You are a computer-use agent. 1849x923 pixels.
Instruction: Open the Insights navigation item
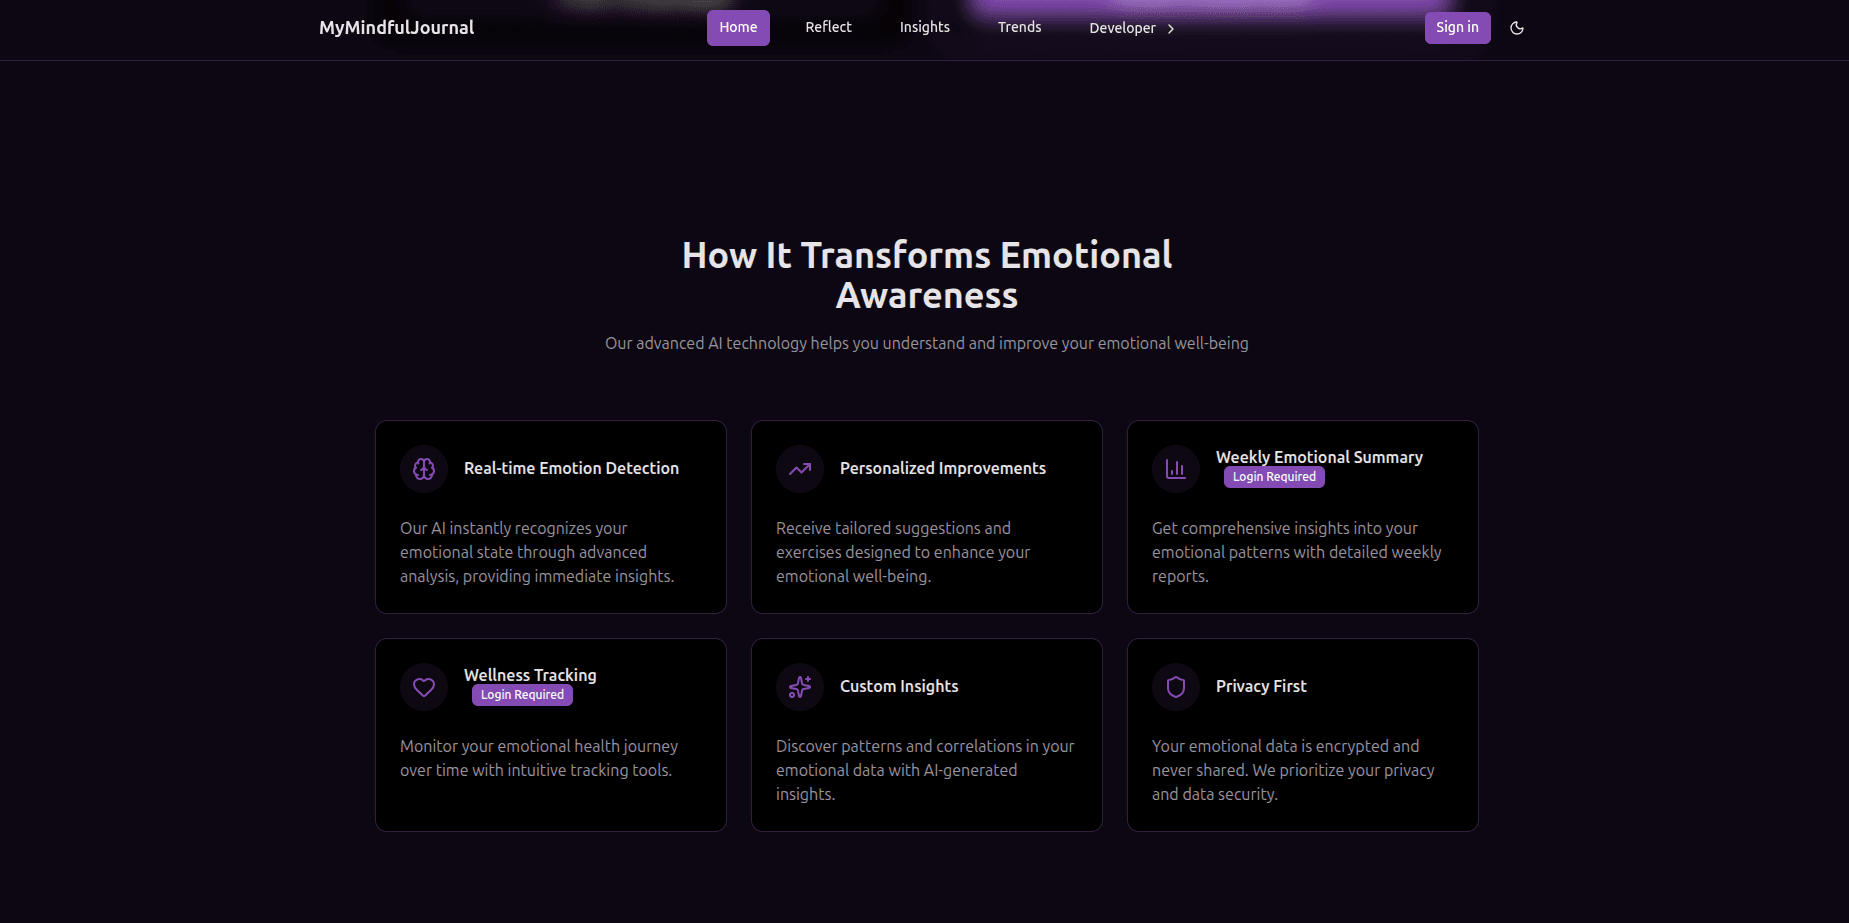(924, 28)
